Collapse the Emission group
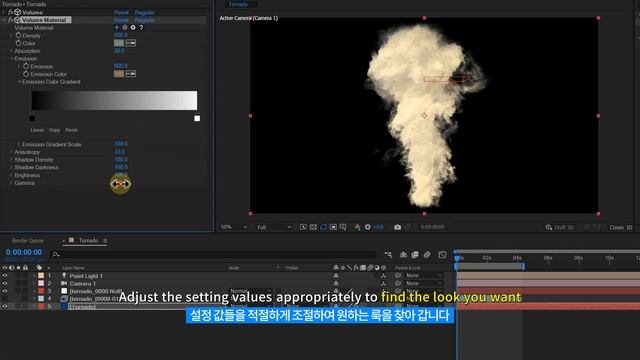Screen dimensions: 640x360 point(11,58)
